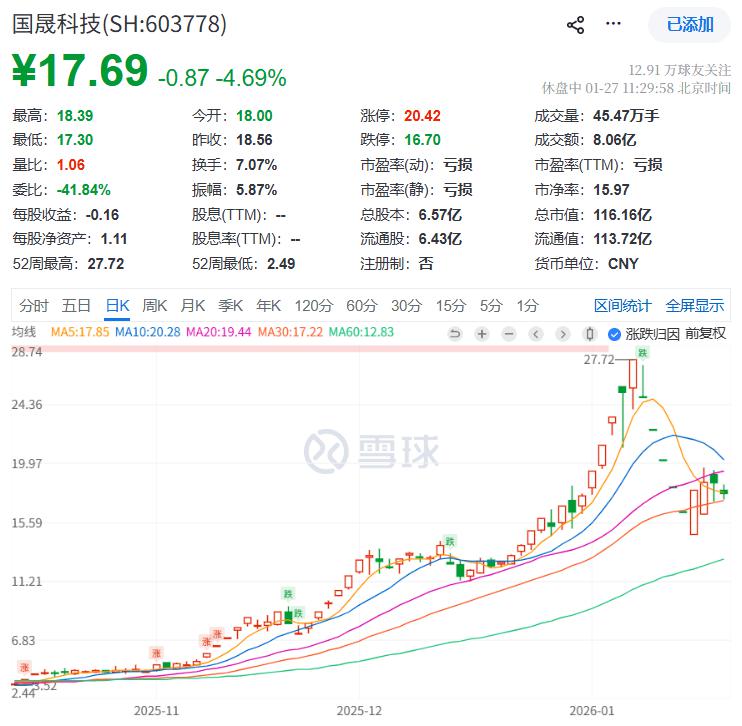This screenshot has width=742, height=726.
Task: Open the 前复权 adjustment dropdown
Action: click(706, 333)
